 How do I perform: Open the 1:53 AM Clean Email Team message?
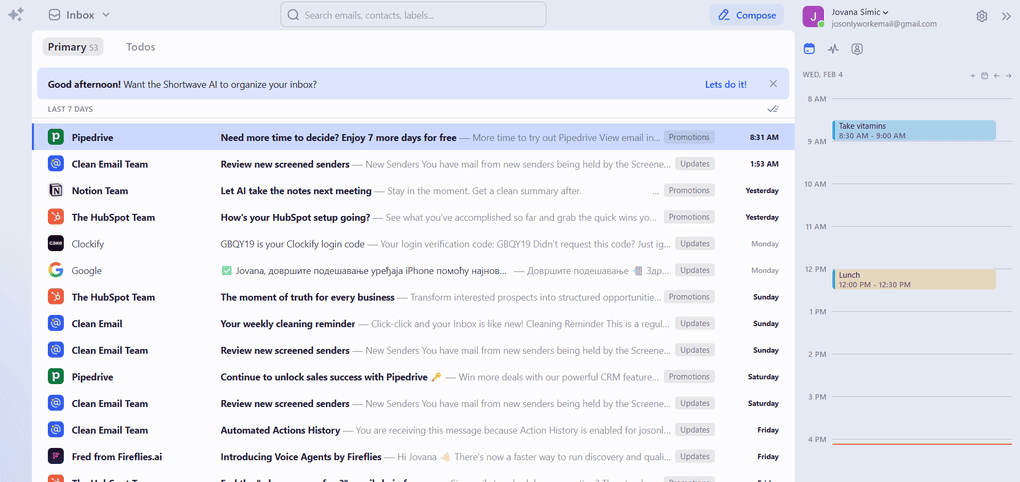pos(413,164)
